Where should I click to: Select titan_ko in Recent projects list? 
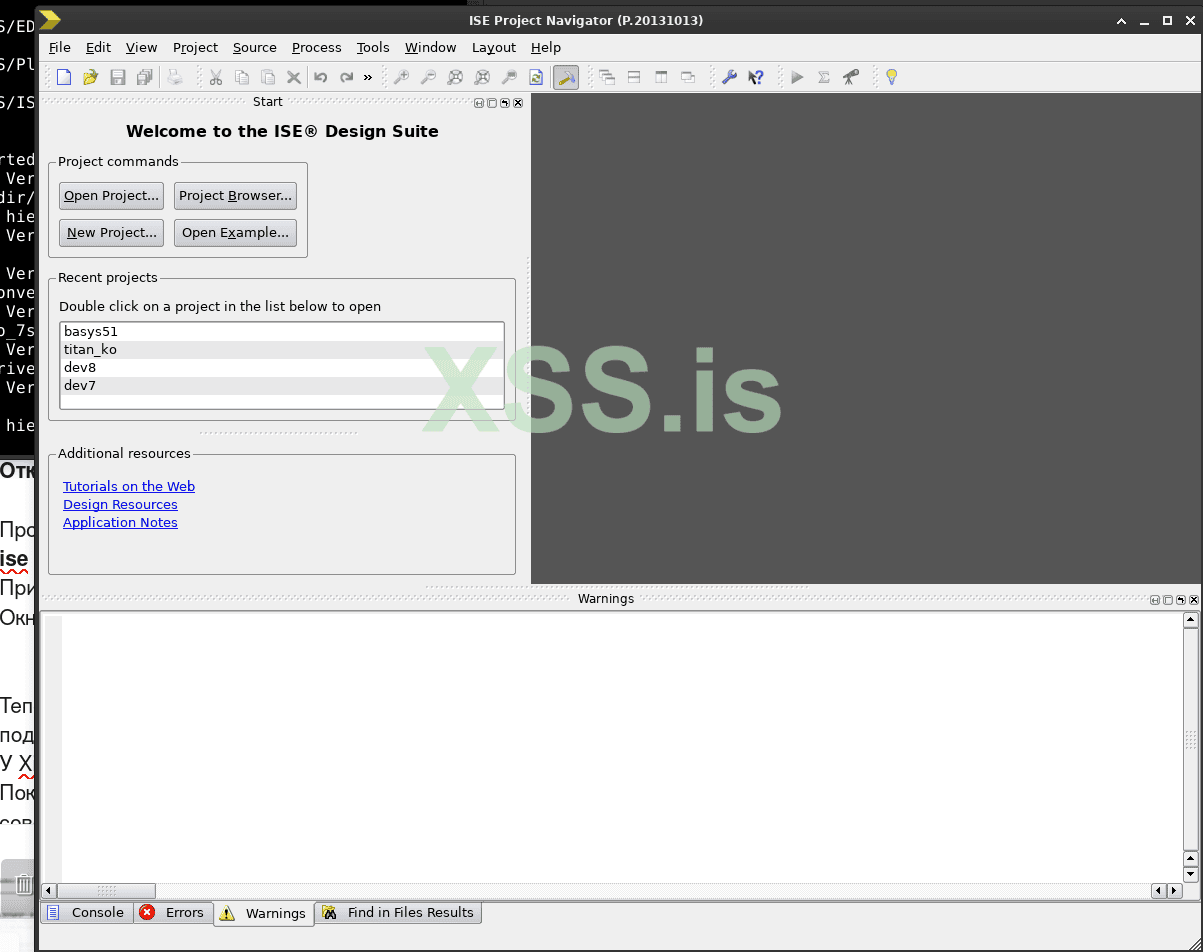(90, 349)
